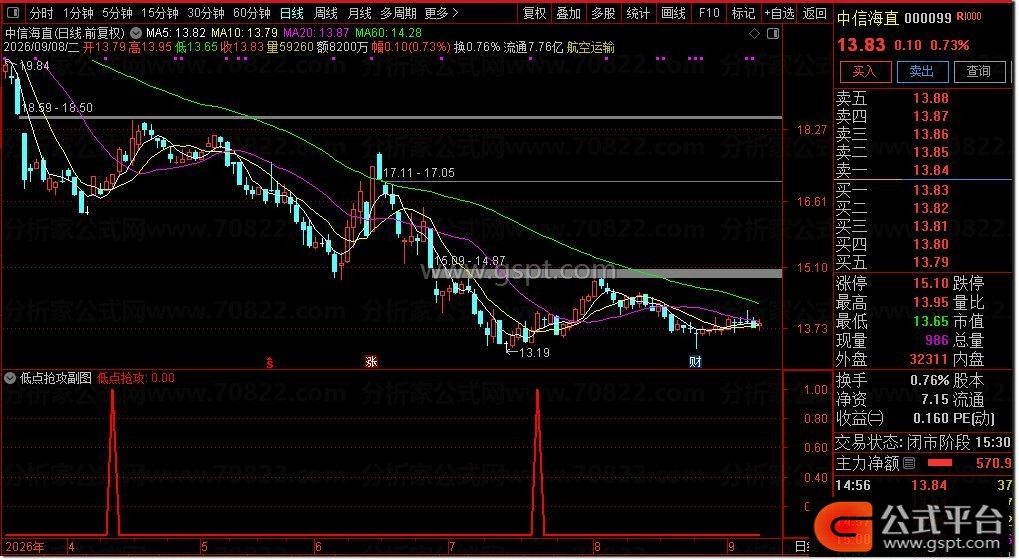Image resolution: width=1019 pixels, height=560 pixels.
Task: Toggle the left sidebar panel icon
Action: coord(13,12)
